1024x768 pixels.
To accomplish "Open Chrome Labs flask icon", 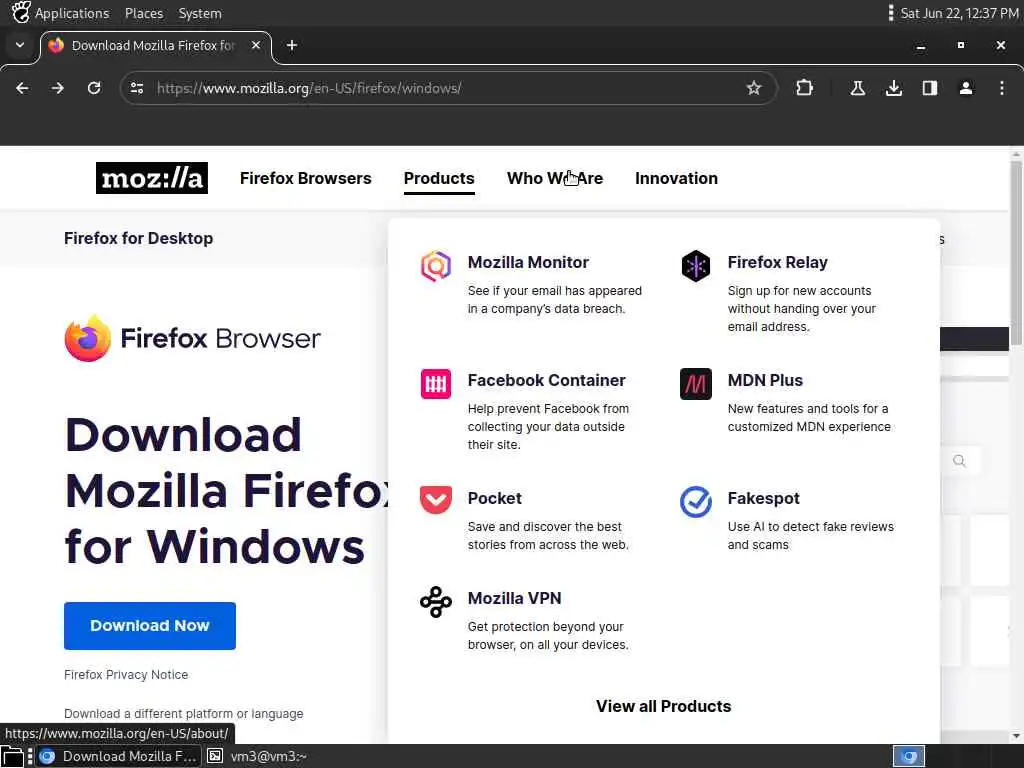I will click(857, 88).
